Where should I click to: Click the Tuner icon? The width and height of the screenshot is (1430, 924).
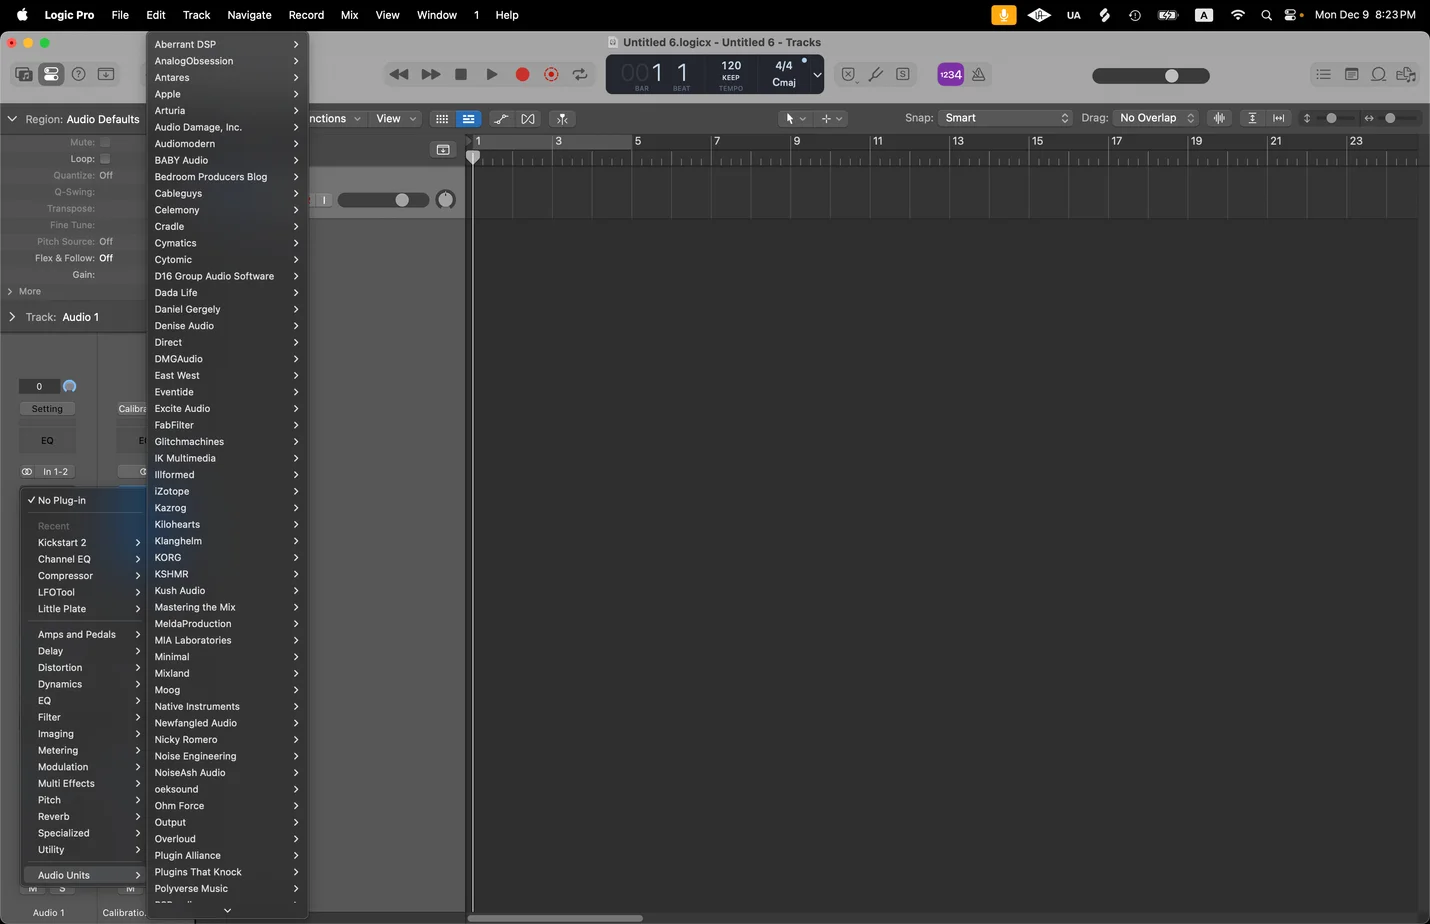click(x=876, y=74)
